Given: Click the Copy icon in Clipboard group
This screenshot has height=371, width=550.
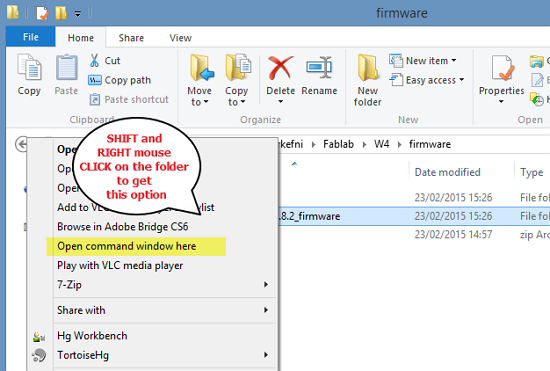Looking at the screenshot, I should (x=29, y=67).
